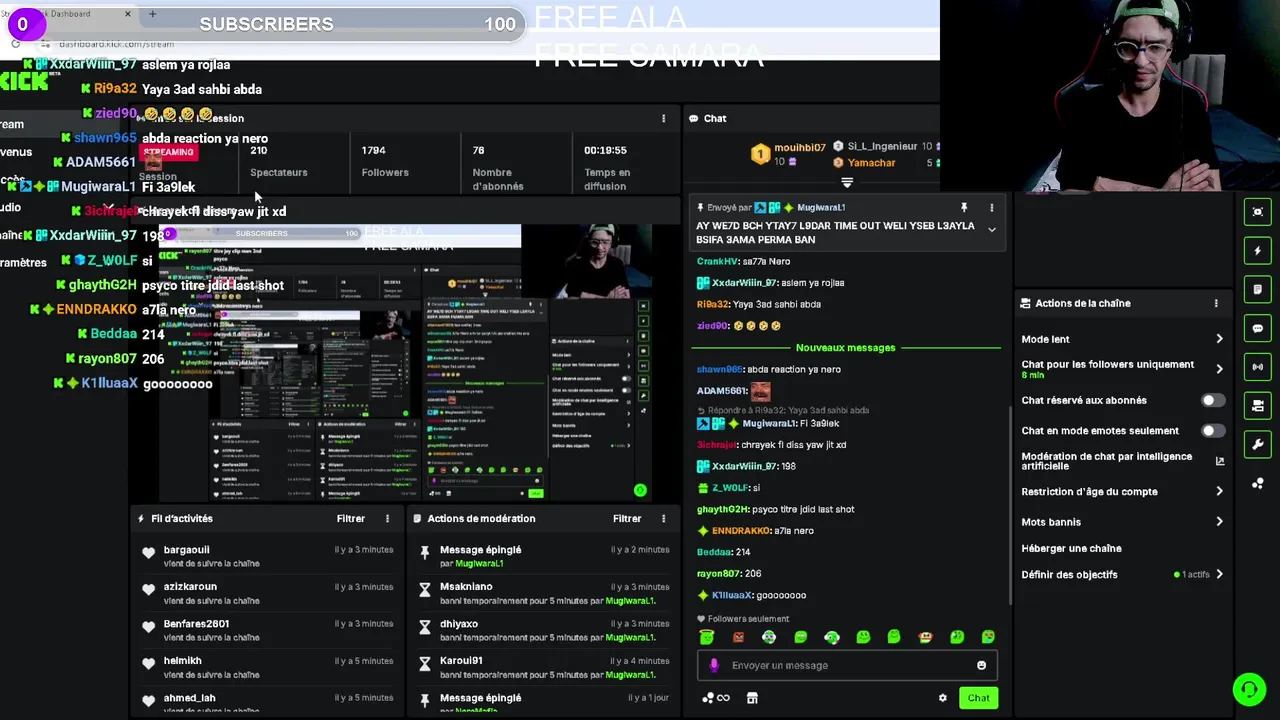Viewport: 1280px width, 720px height.
Task: Click the wrench sidebar icon
Action: point(1257,445)
